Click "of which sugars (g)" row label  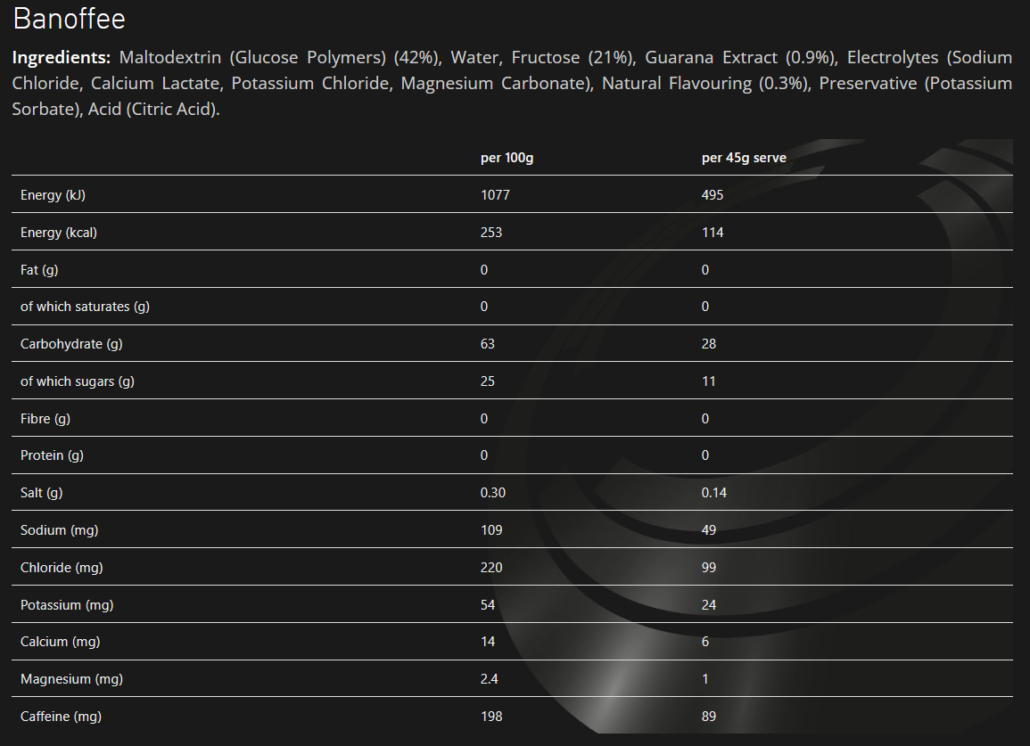pyautogui.click(x=77, y=381)
